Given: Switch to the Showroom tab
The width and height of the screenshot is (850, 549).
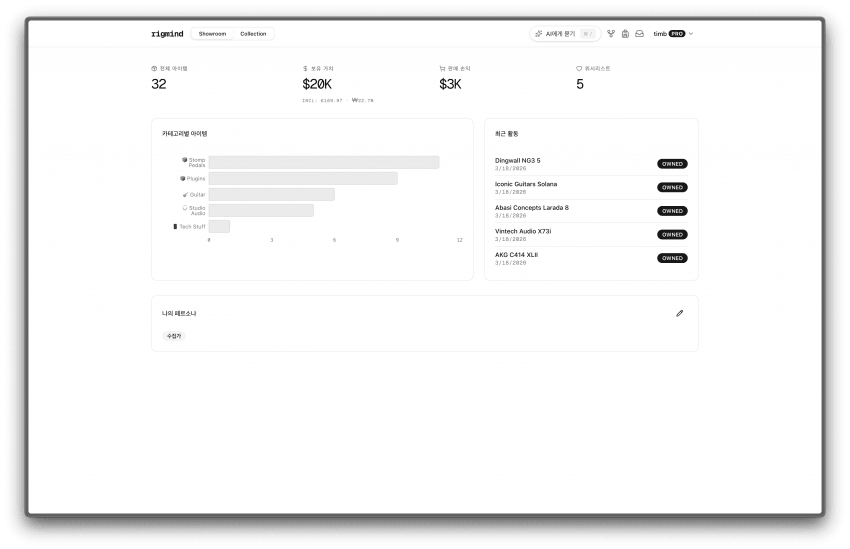Looking at the screenshot, I should 212,34.
